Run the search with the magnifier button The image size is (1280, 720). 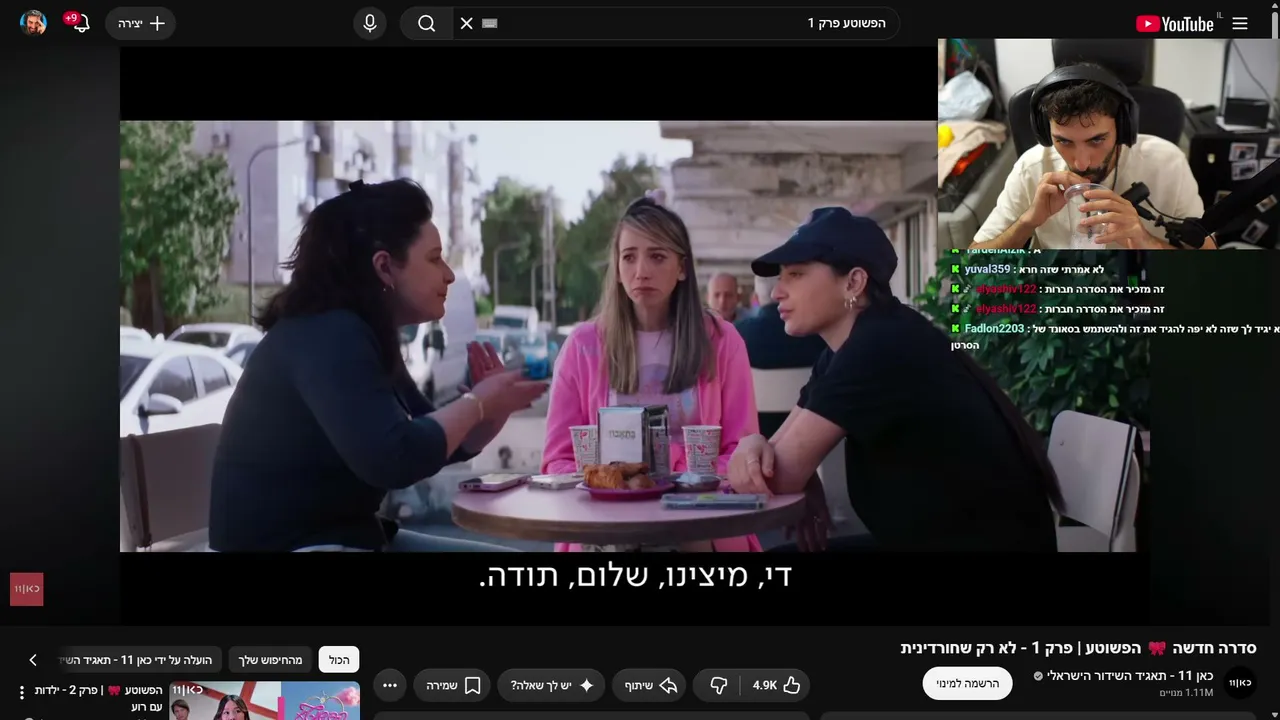pyautogui.click(x=427, y=23)
